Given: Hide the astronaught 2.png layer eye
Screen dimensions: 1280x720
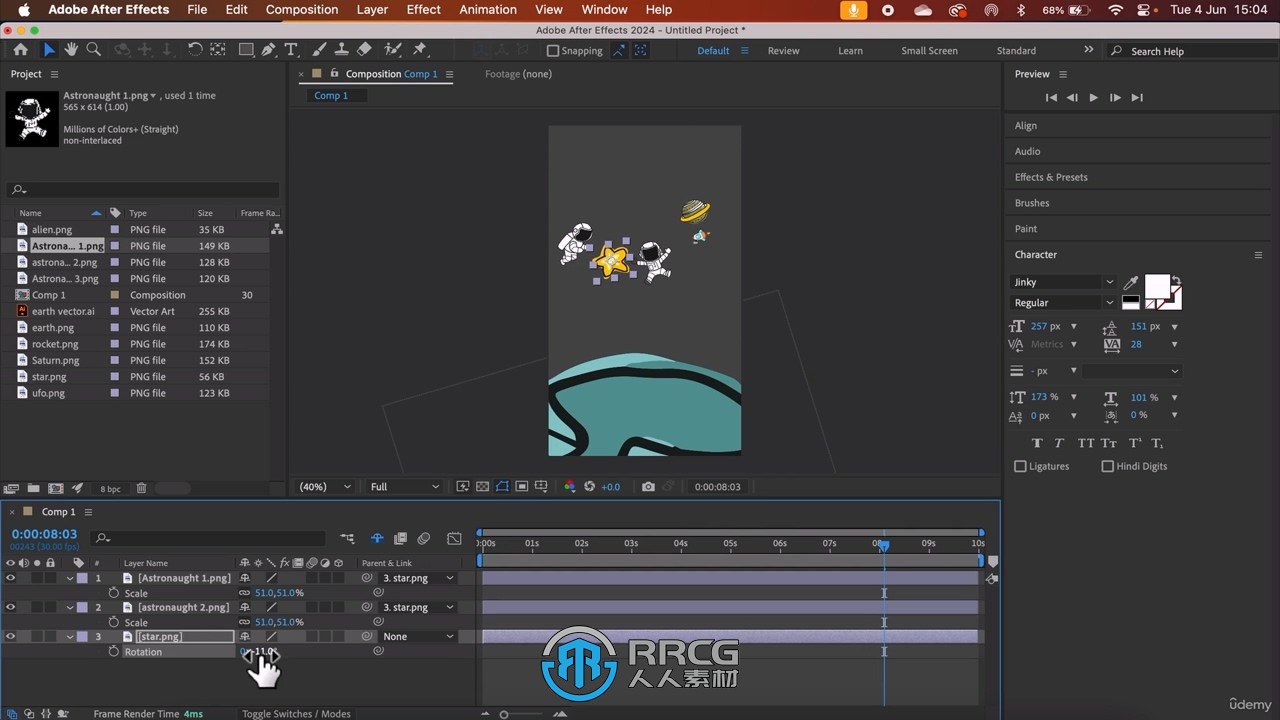Looking at the screenshot, I should 10,607.
